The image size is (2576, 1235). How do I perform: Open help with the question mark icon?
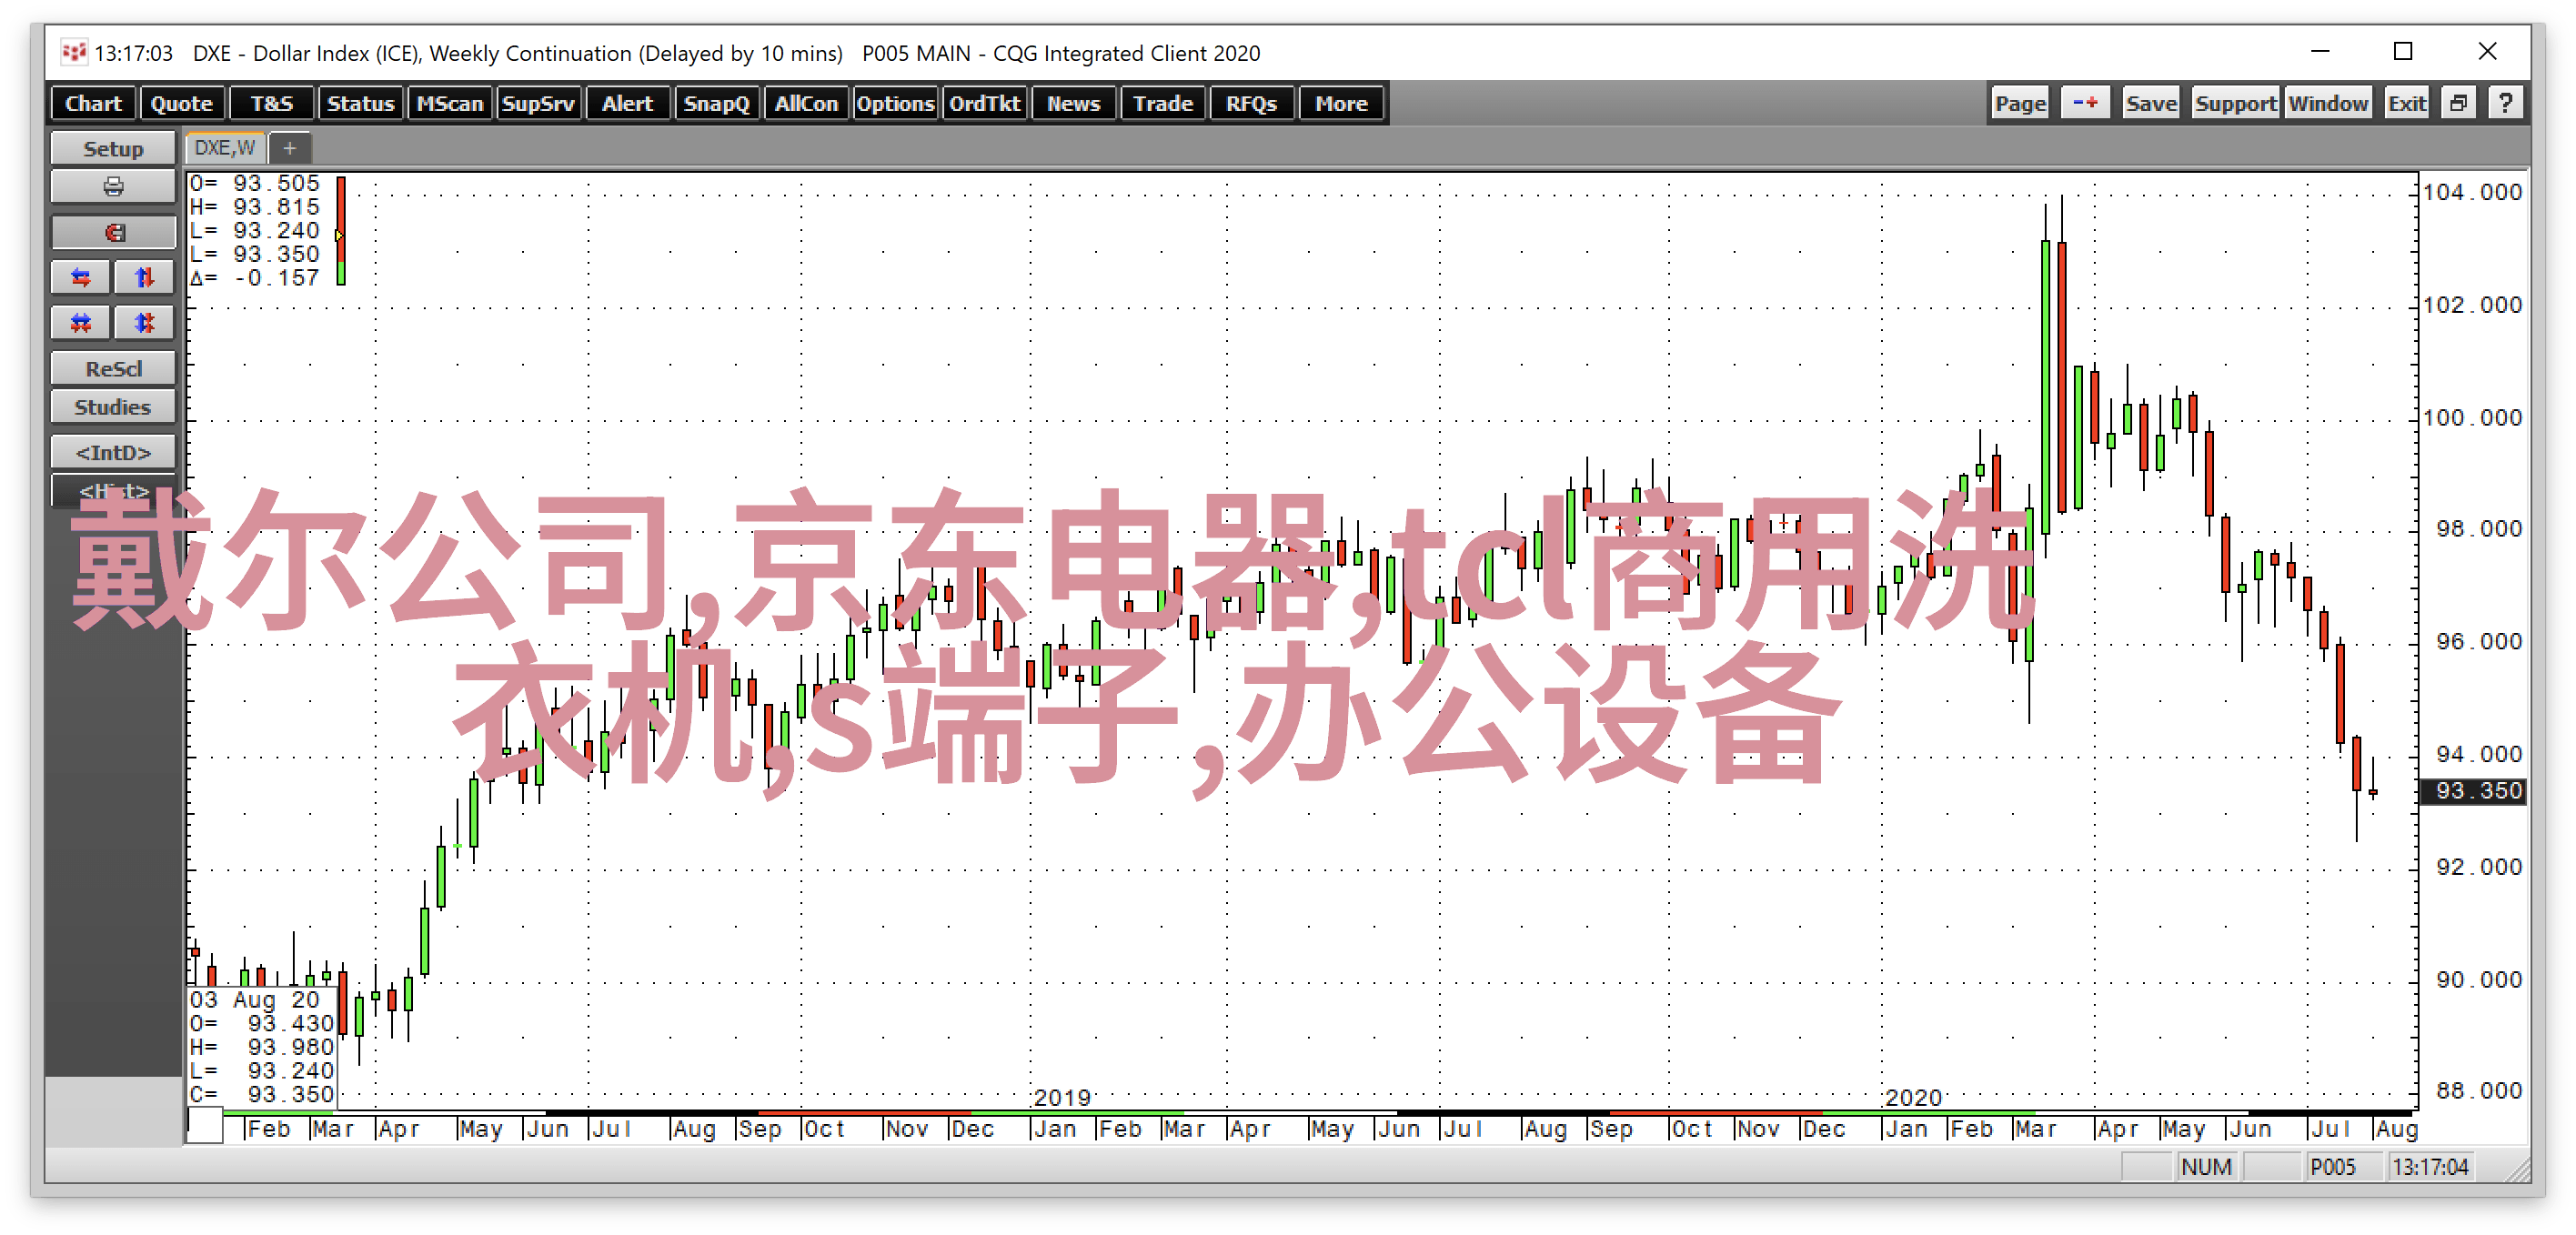2505,103
